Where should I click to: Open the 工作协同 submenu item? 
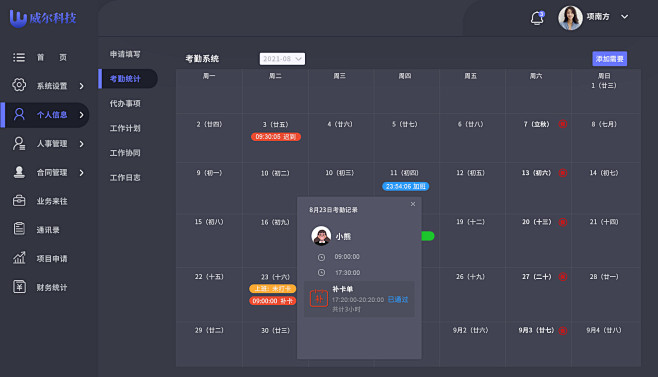(125, 153)
